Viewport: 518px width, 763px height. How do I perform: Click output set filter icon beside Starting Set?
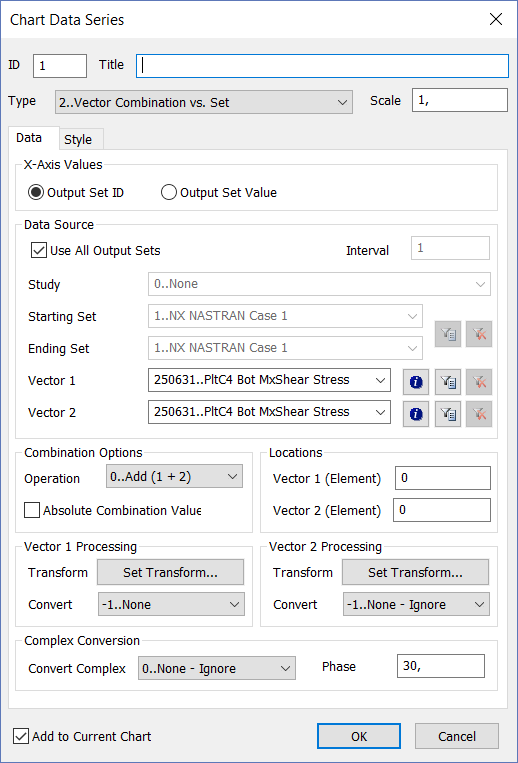(448, 334)
